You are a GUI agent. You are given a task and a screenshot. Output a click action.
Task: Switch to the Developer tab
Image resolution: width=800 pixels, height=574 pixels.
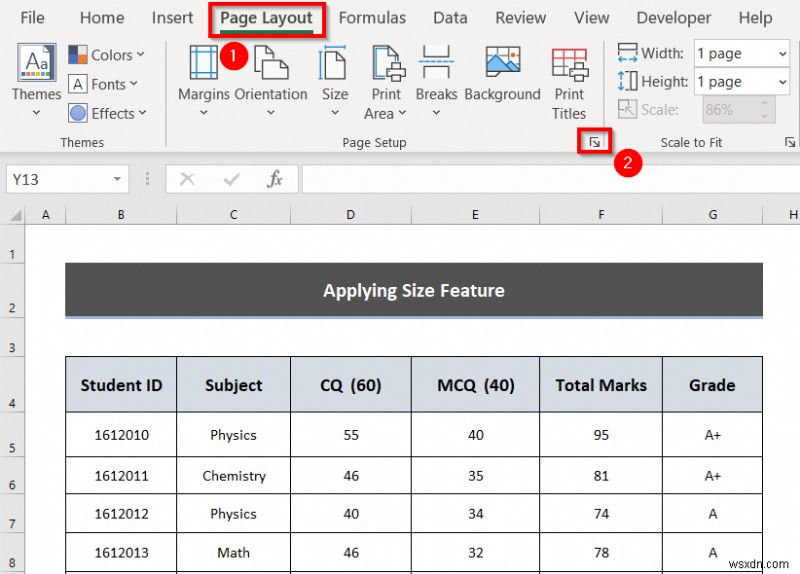click(x=673, y=18)
